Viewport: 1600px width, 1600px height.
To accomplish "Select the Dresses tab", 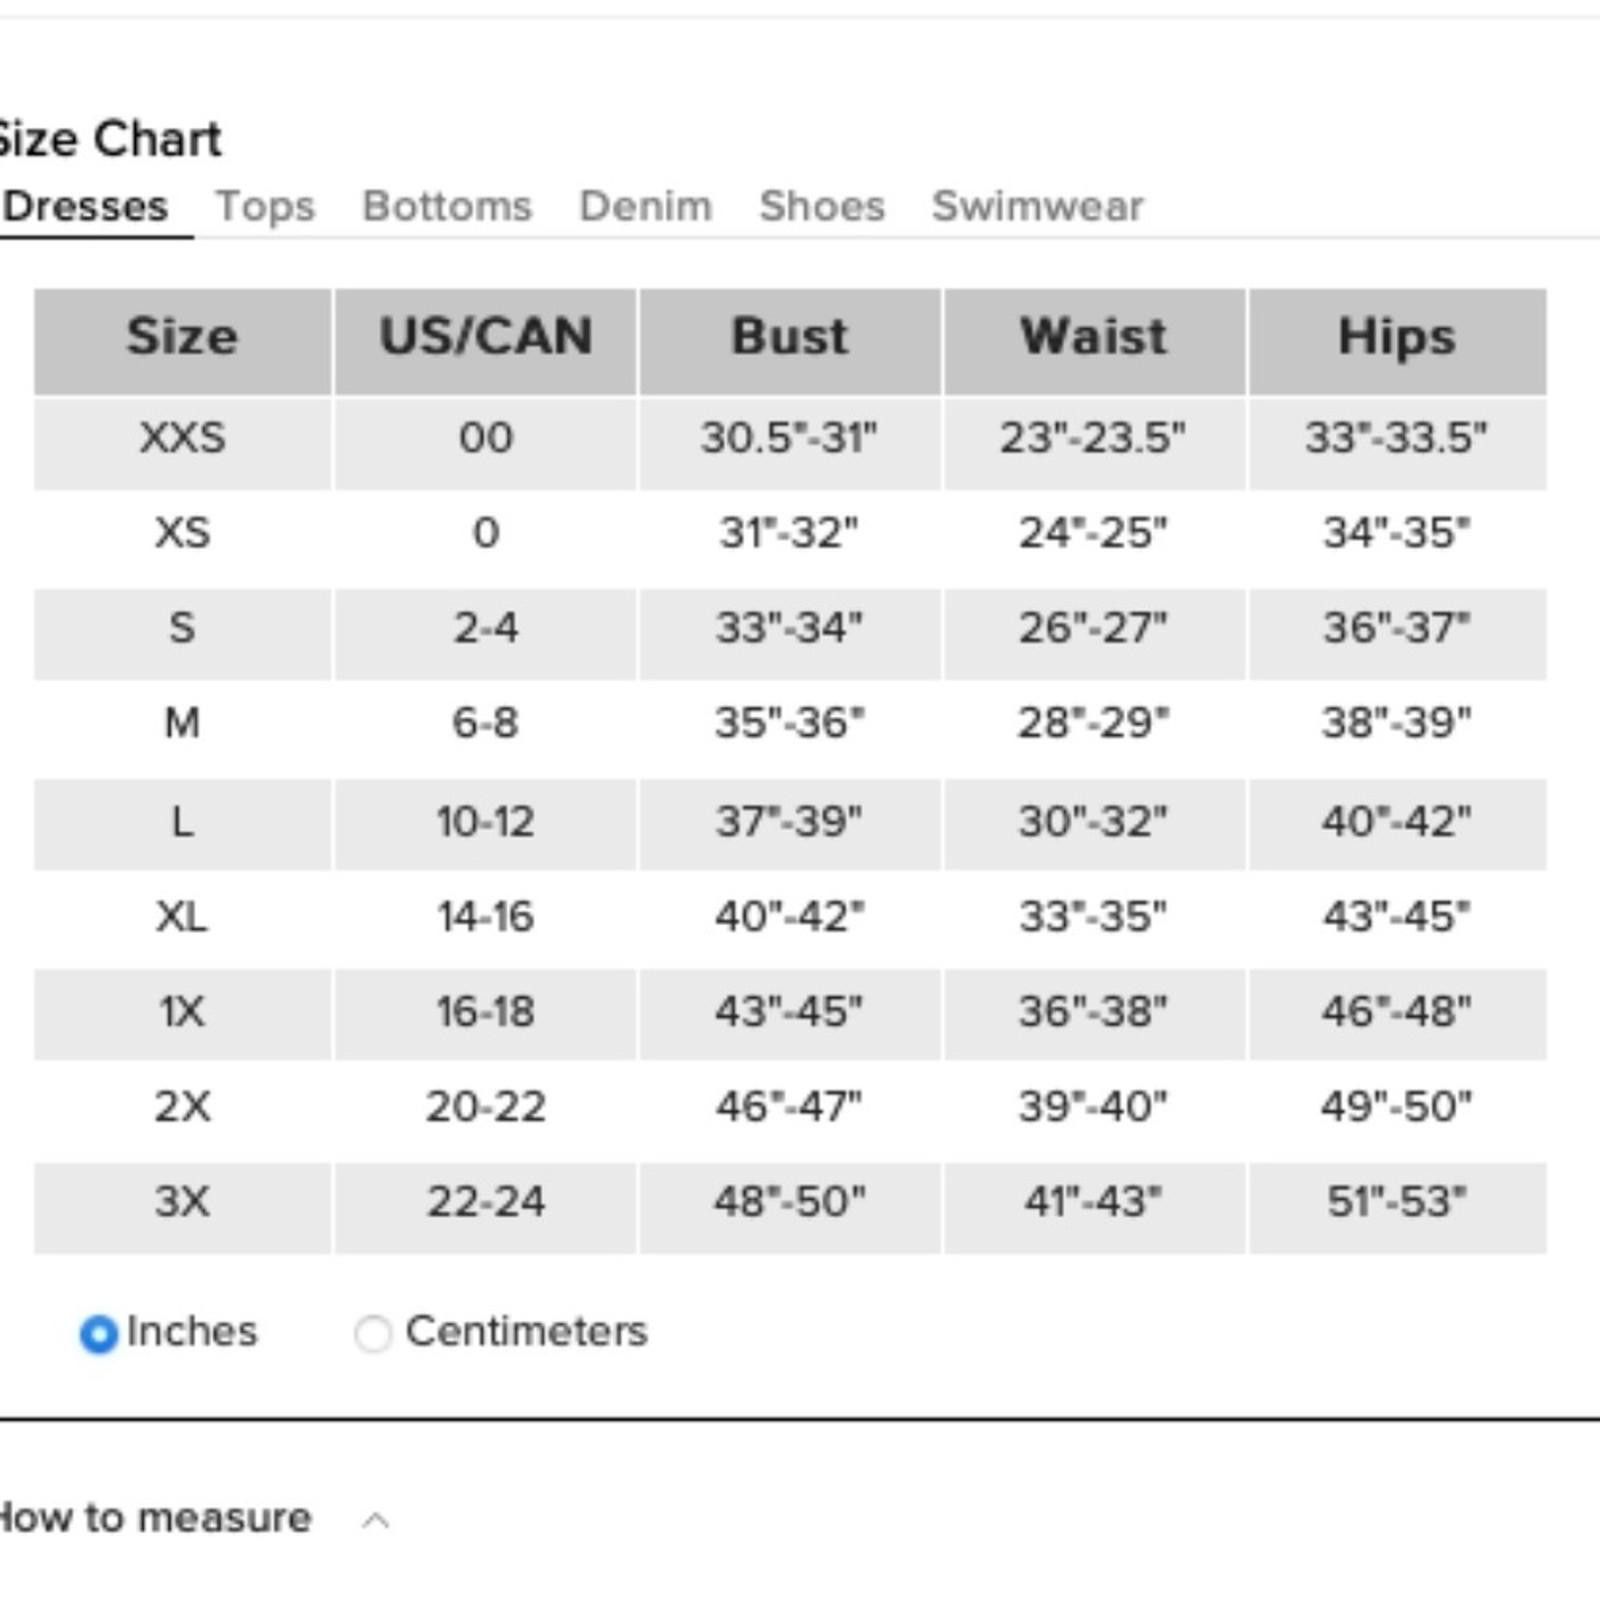I will tap(85, 206).
